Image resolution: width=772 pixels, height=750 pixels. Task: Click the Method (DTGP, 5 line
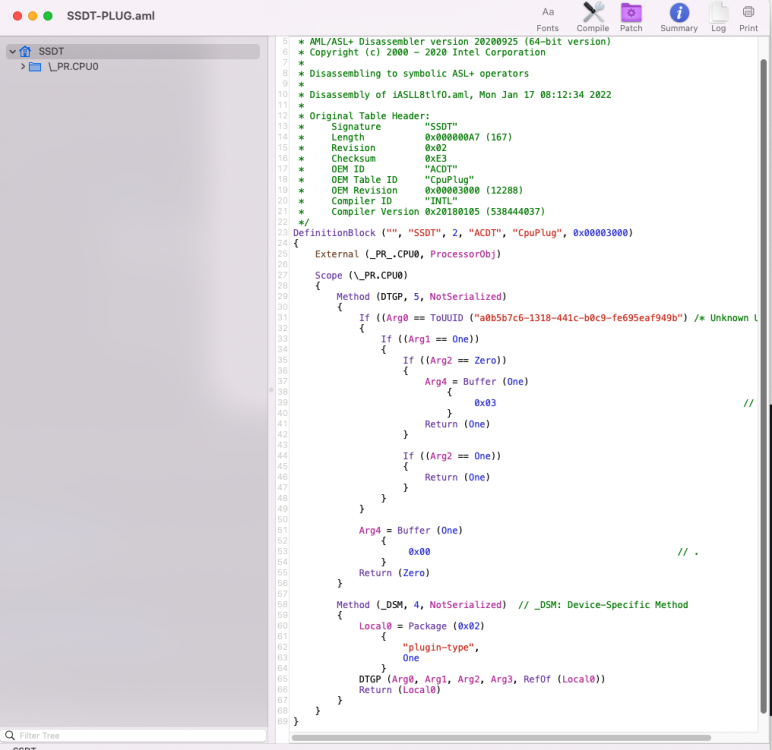421,296
